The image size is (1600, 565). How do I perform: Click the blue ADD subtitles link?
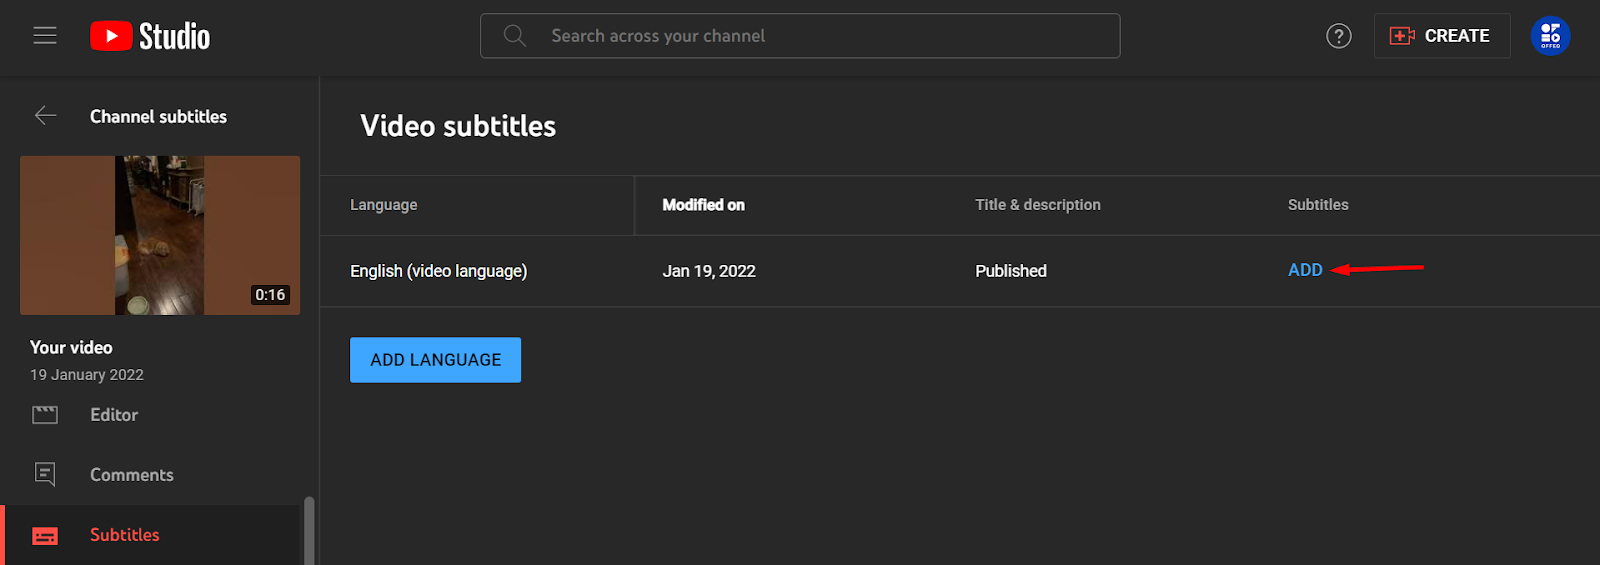(x=1305, y=270)
